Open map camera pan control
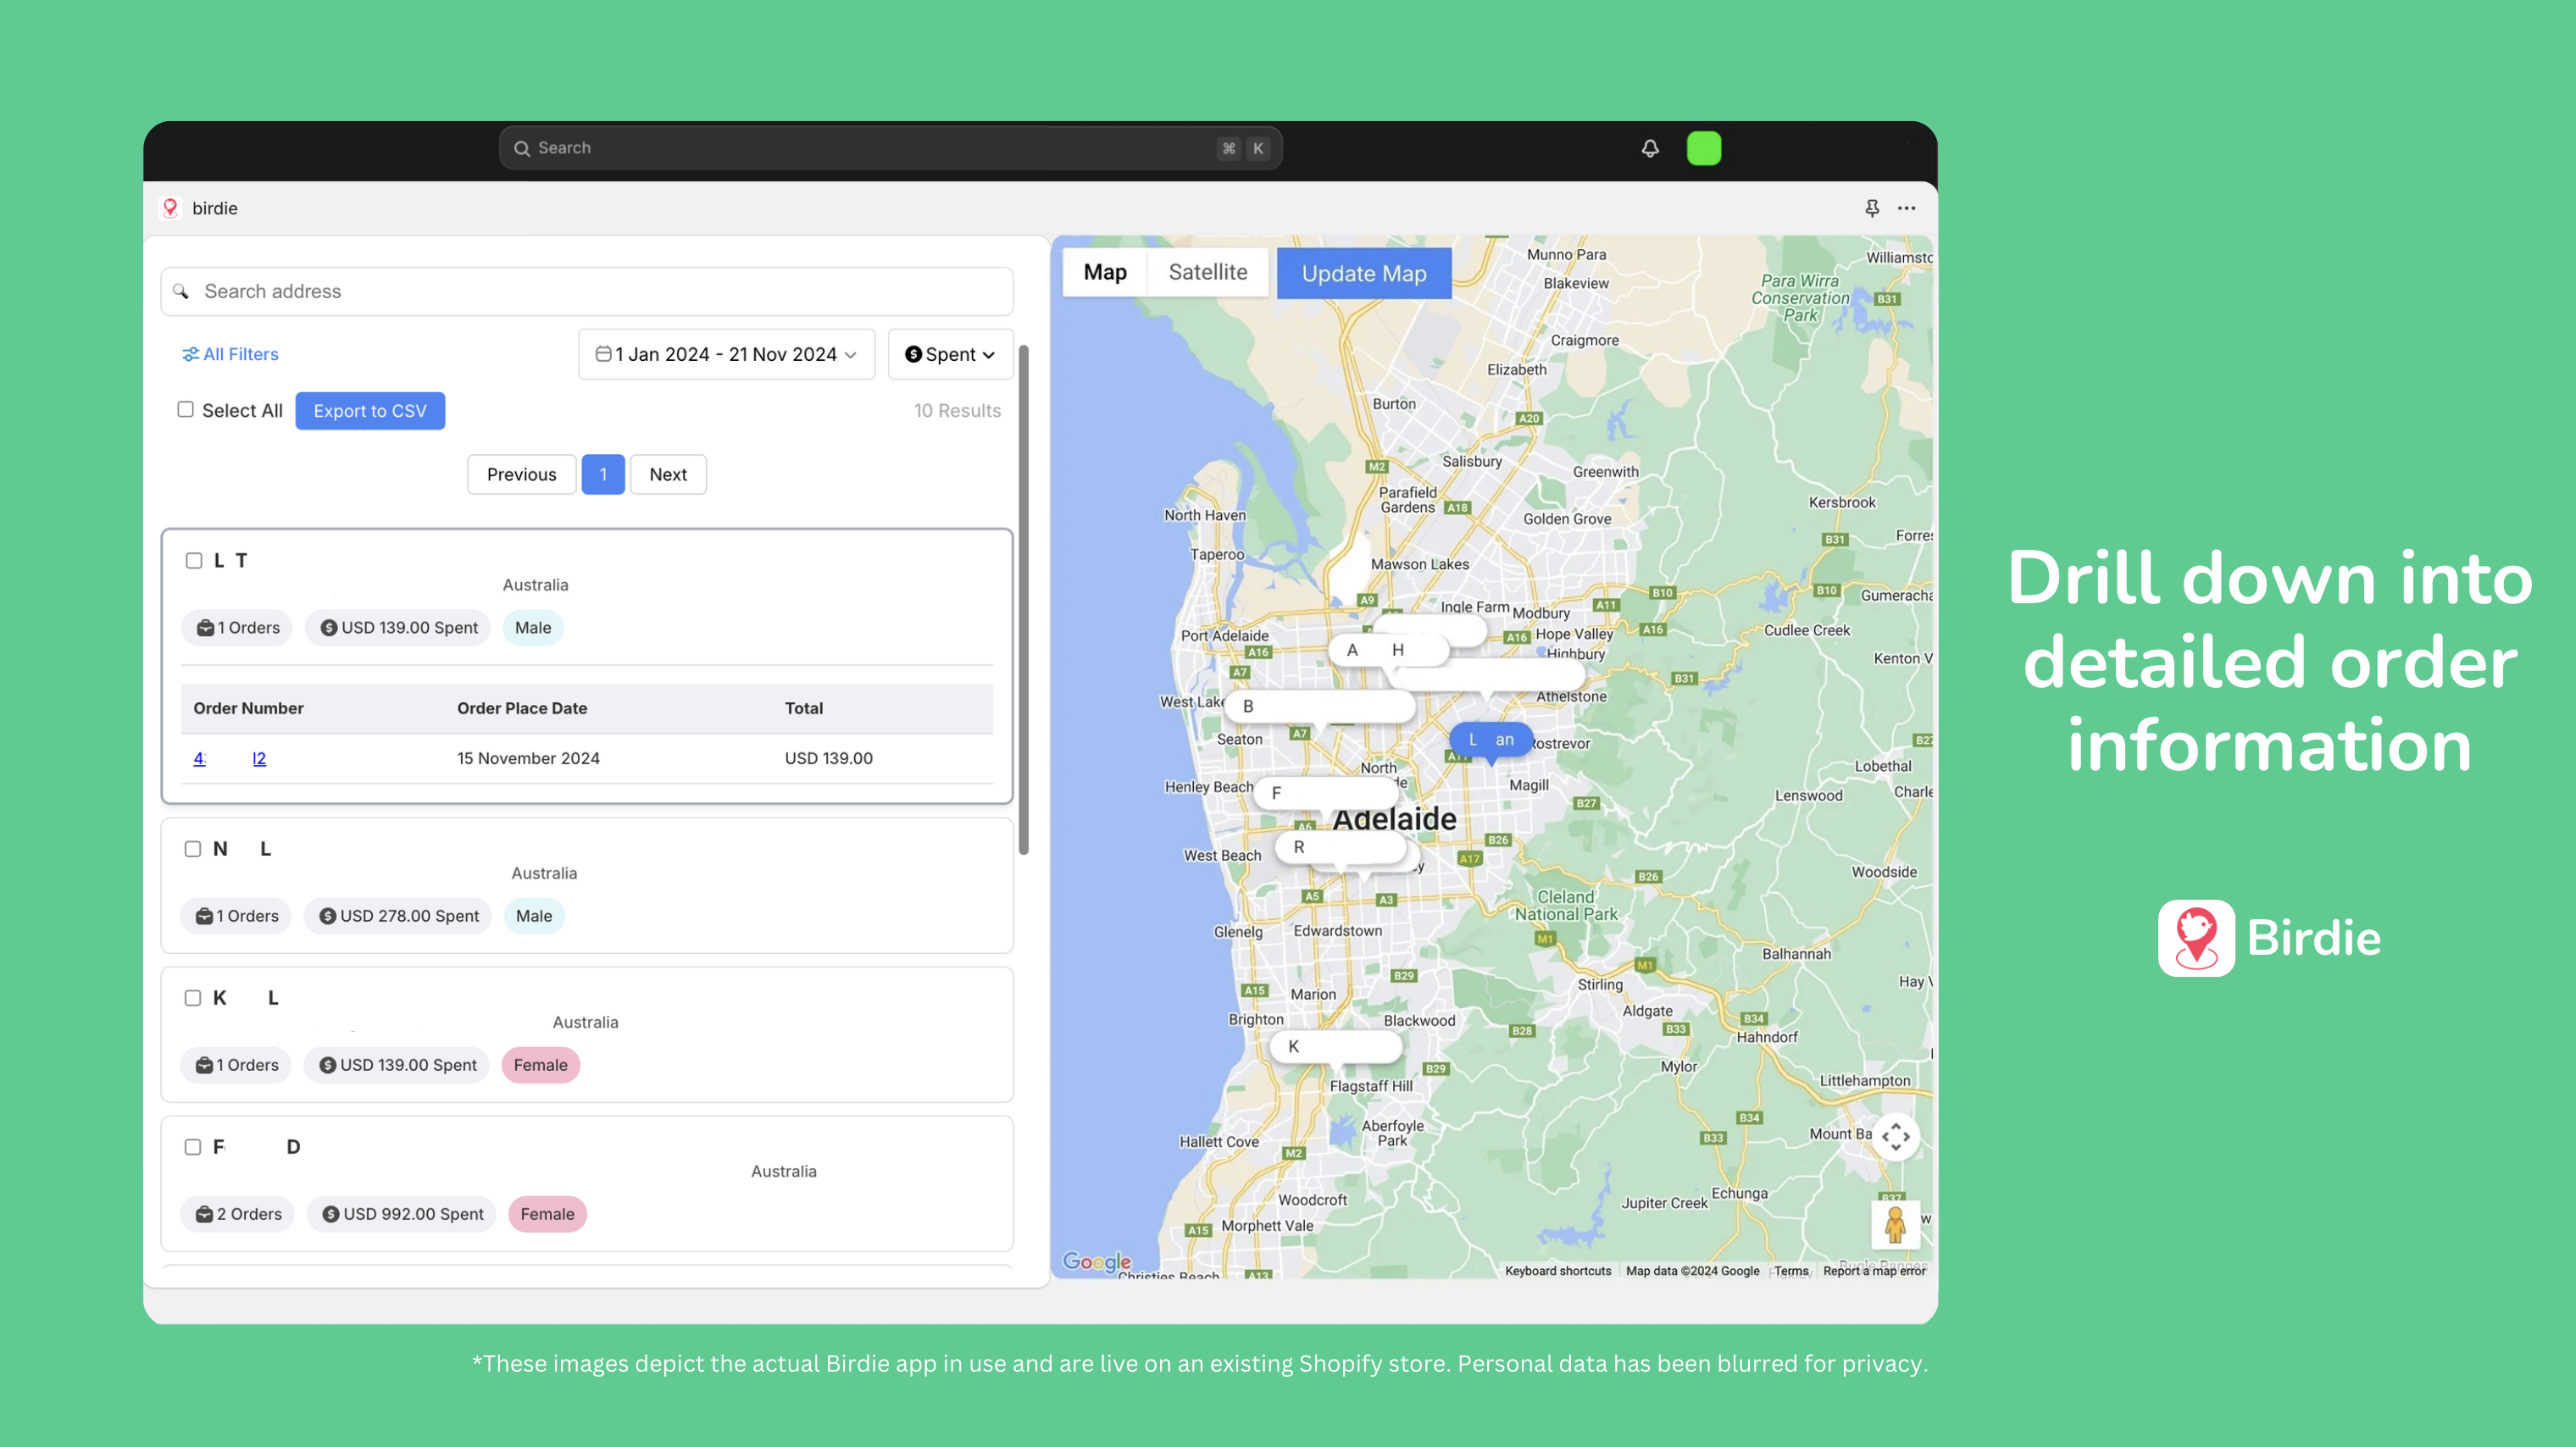Image resolution: width=2576 pixels, height=1447 pixels. point(1895,1137)
